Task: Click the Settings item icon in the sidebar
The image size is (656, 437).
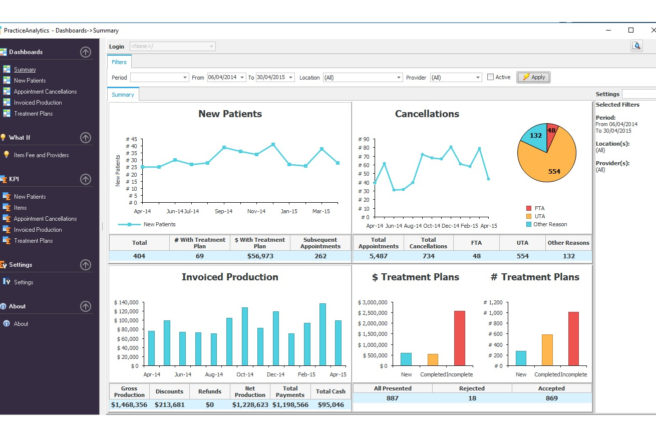Action: [x=6, y=282]
